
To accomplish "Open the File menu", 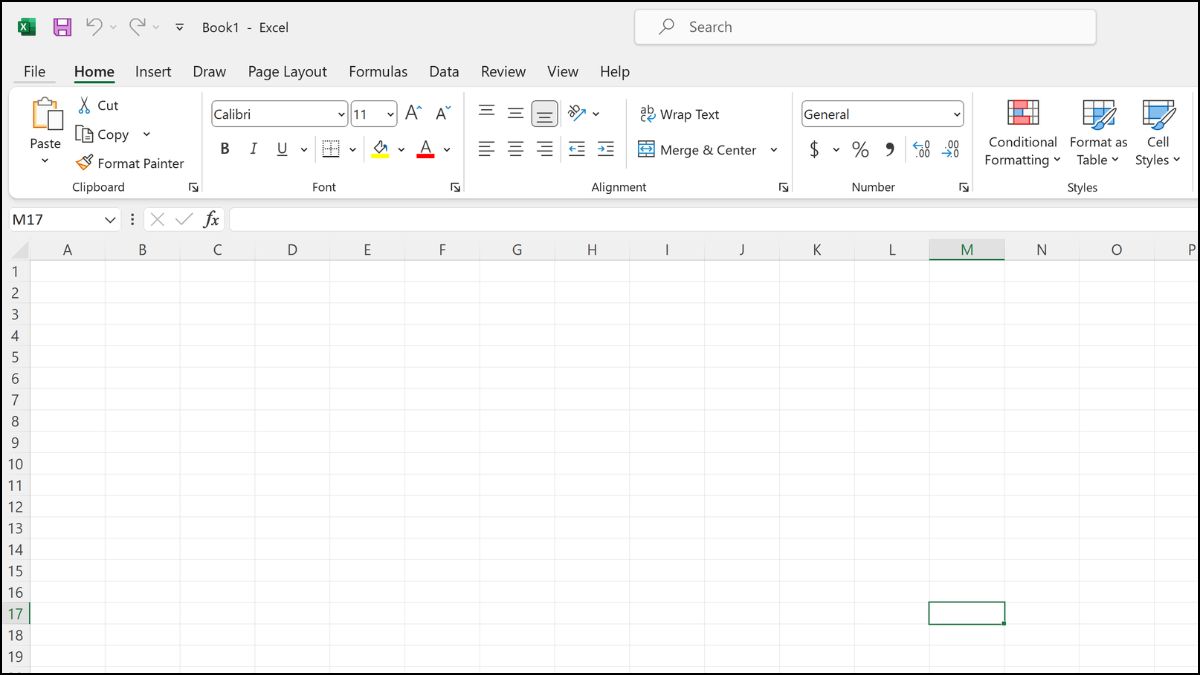I will (x=35, y=71).
